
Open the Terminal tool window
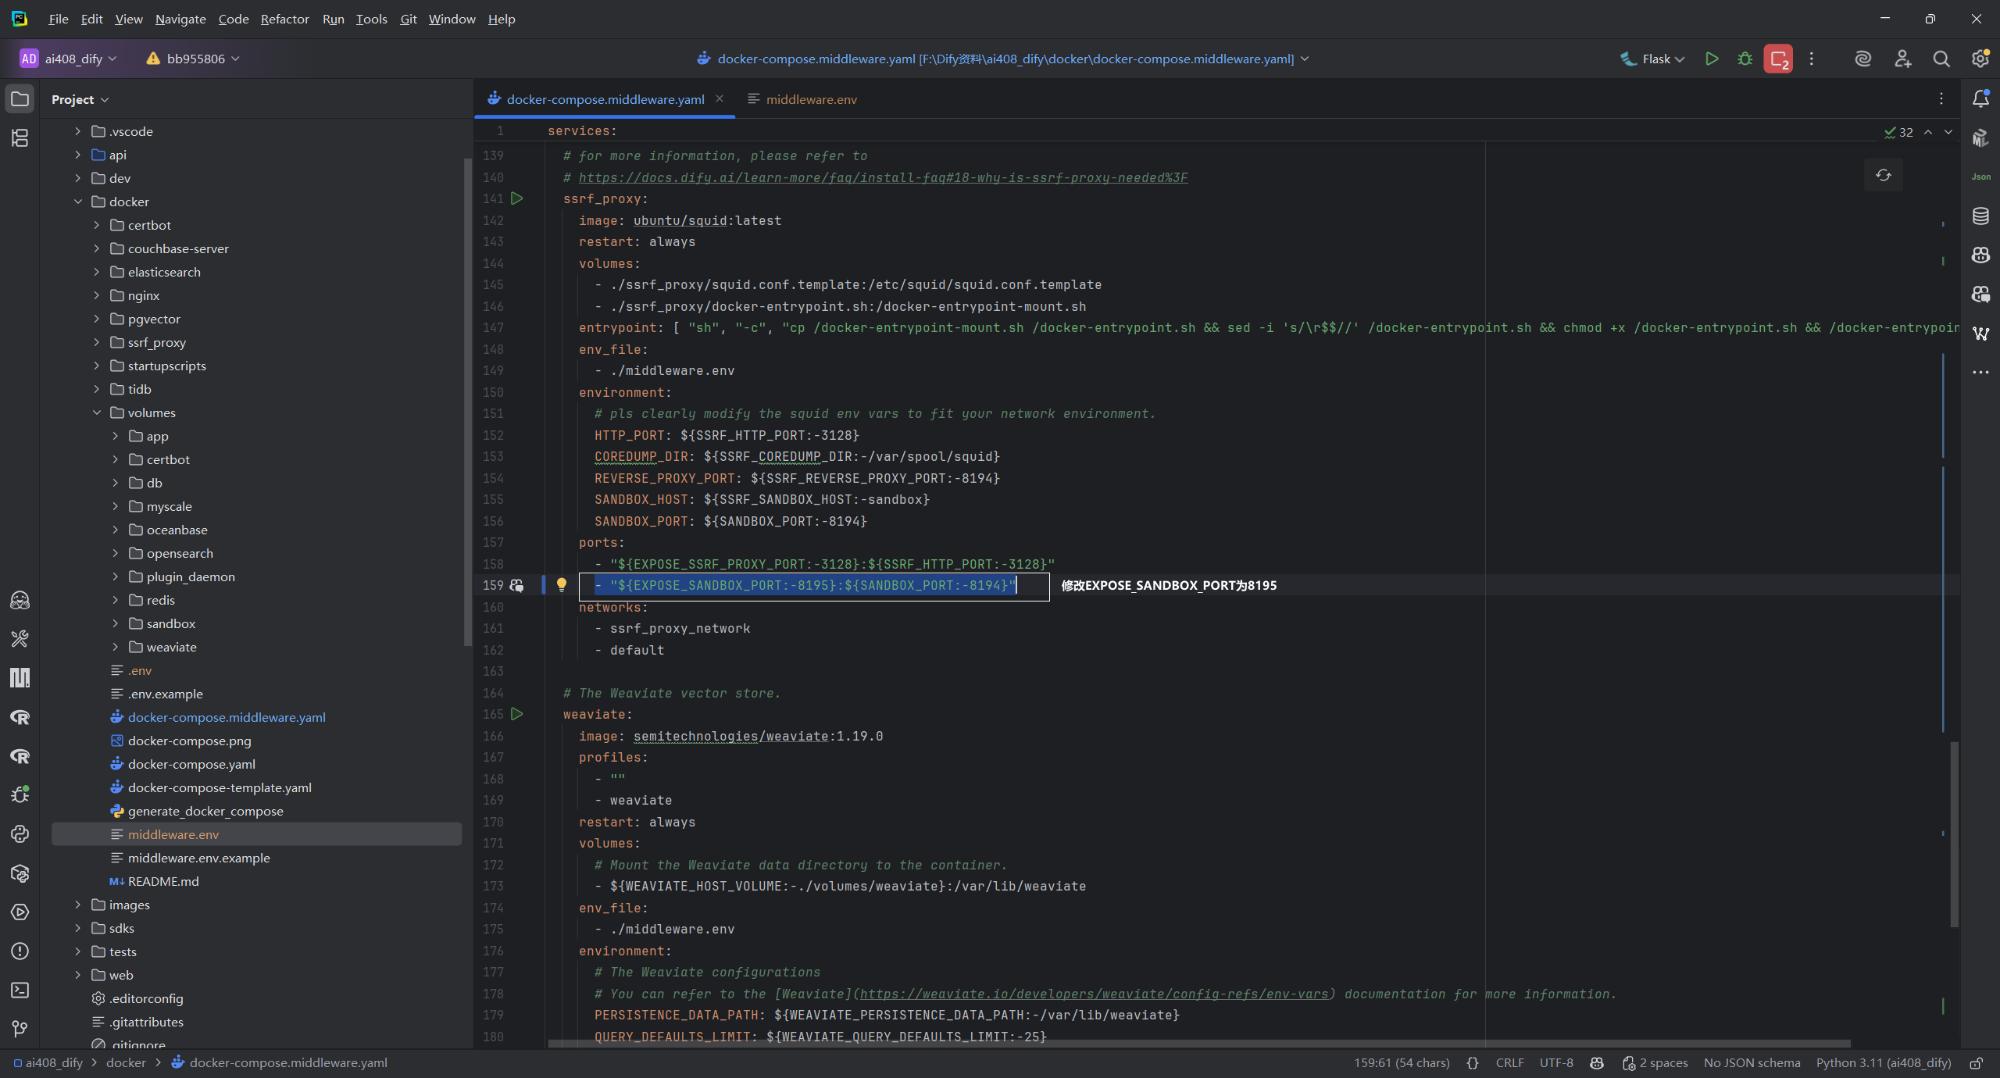[x=19, y=990]
